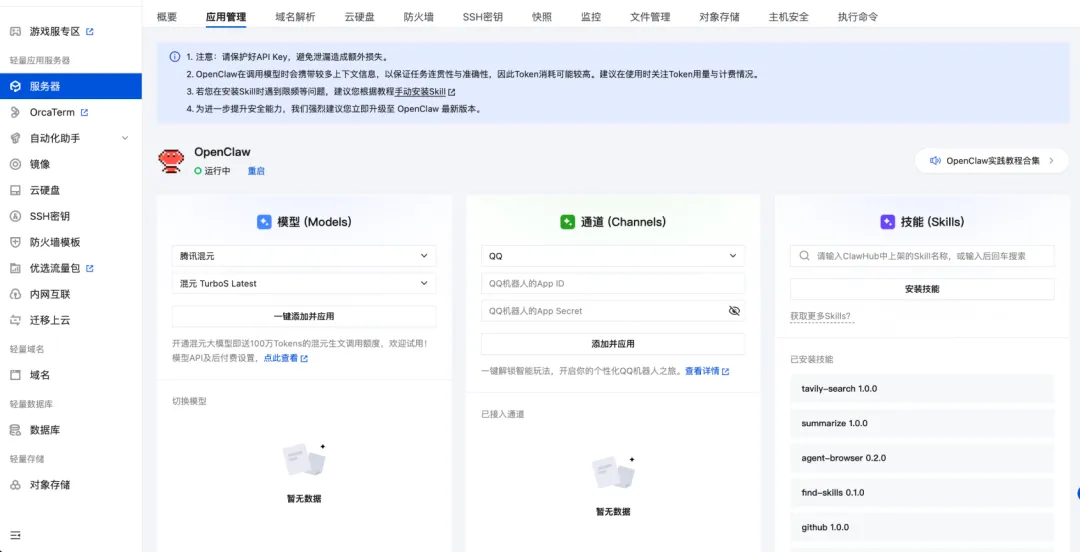This screenshot has height=552, width=1080.
Task: Click the 服务器 cube icon in sidebar
Action: pyautogui.click(x=15, y=86)
